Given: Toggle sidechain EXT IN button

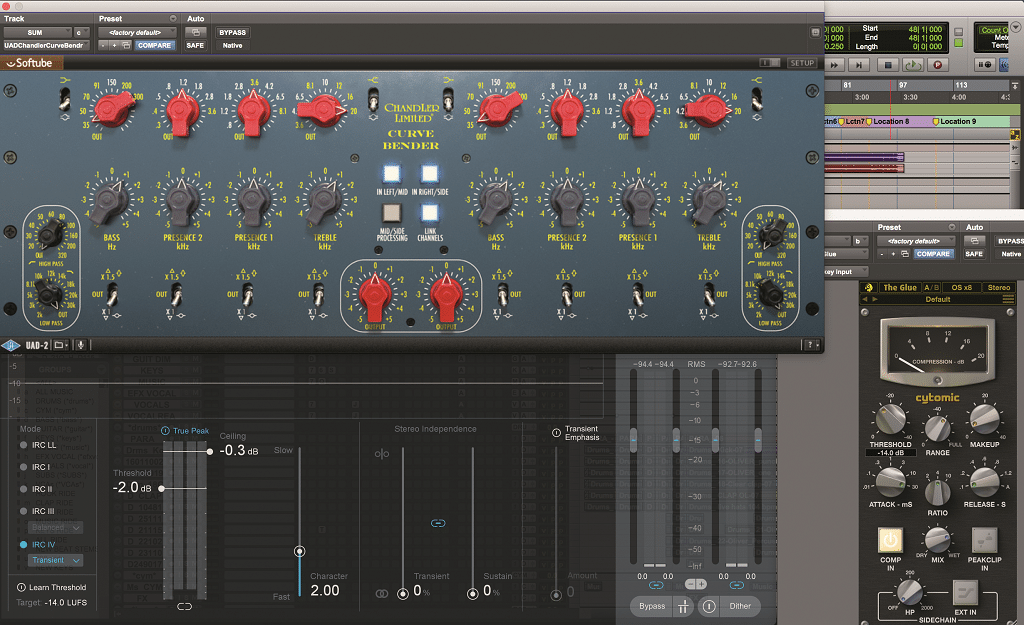Looking at the screenshot, I should (965, 593).
